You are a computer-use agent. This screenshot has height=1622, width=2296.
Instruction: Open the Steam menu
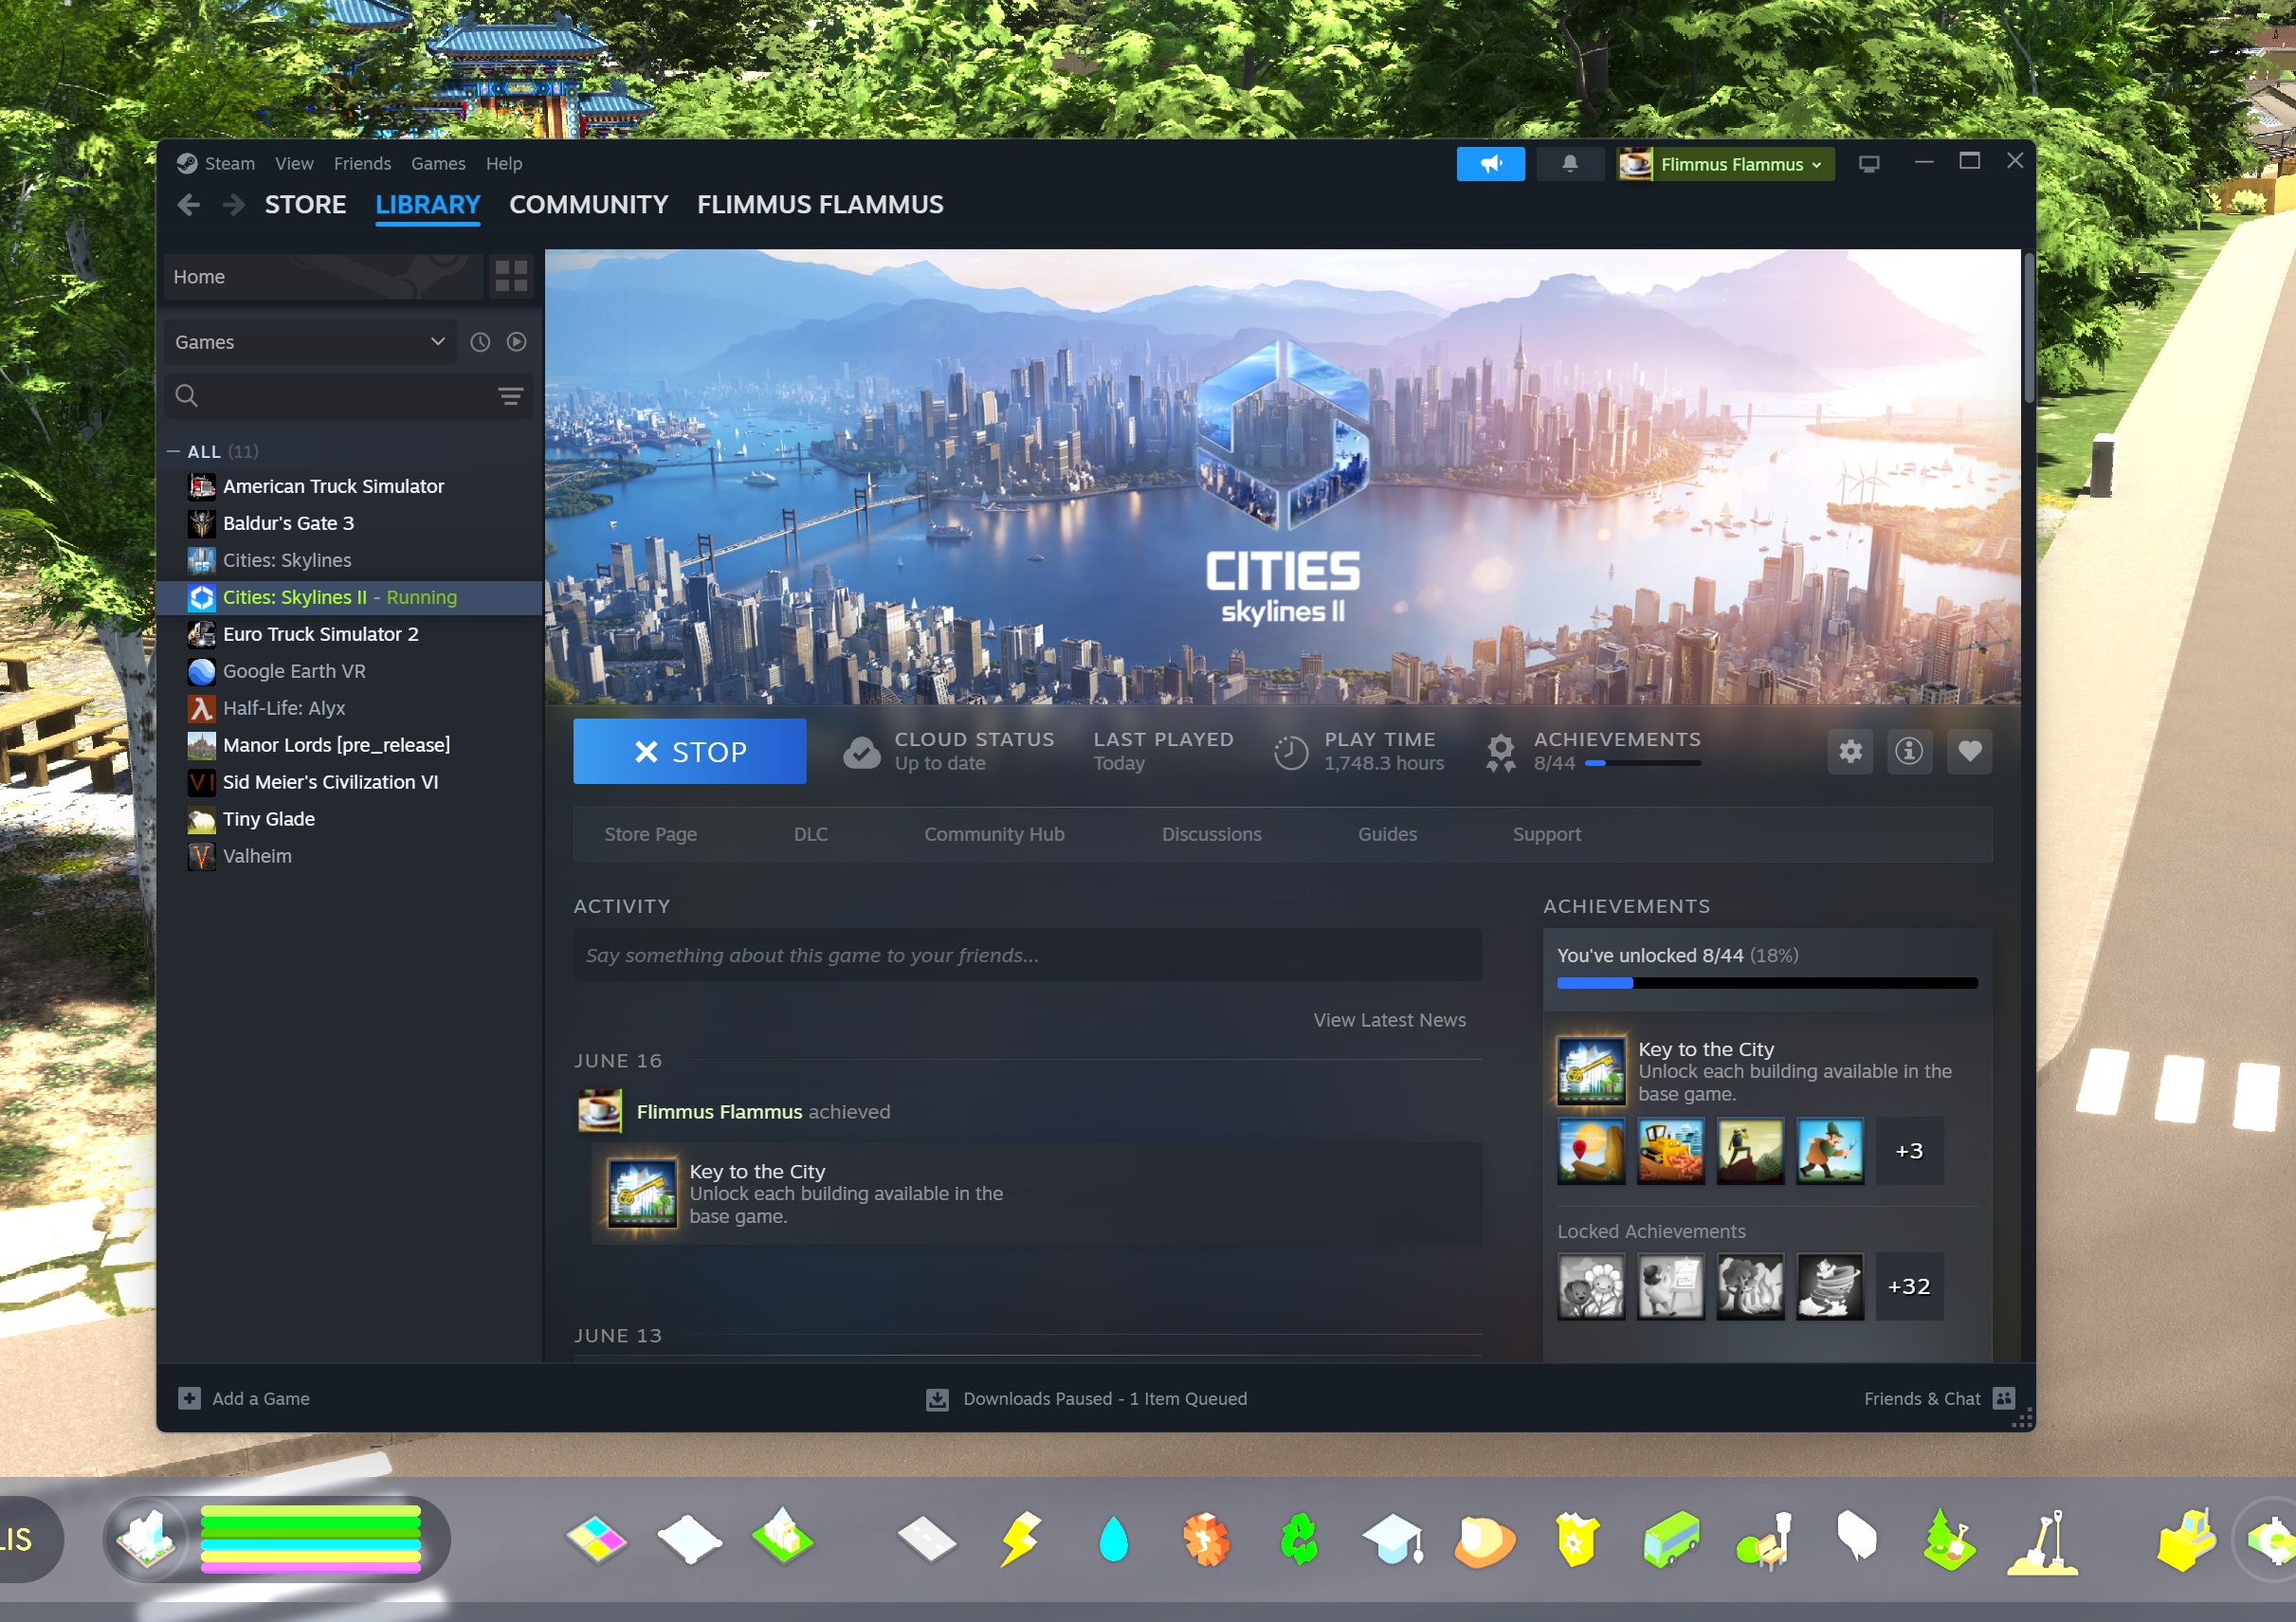point(229,163)
